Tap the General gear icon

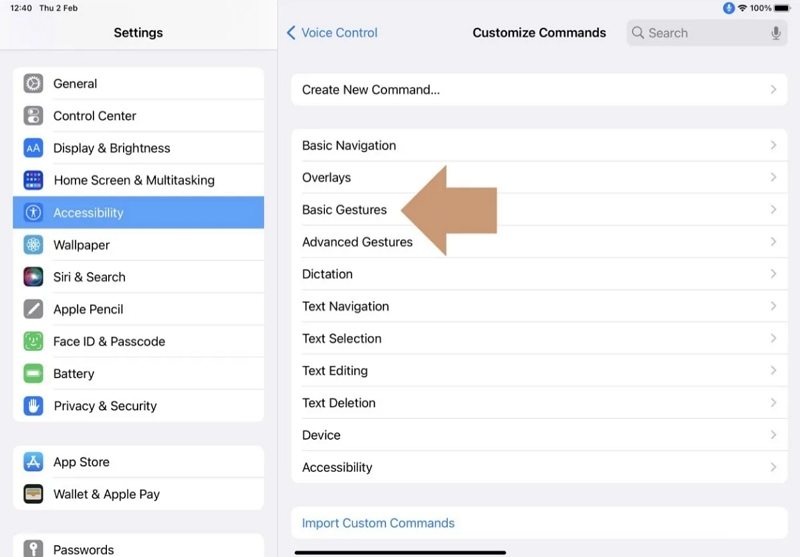(x=34, y=84)
